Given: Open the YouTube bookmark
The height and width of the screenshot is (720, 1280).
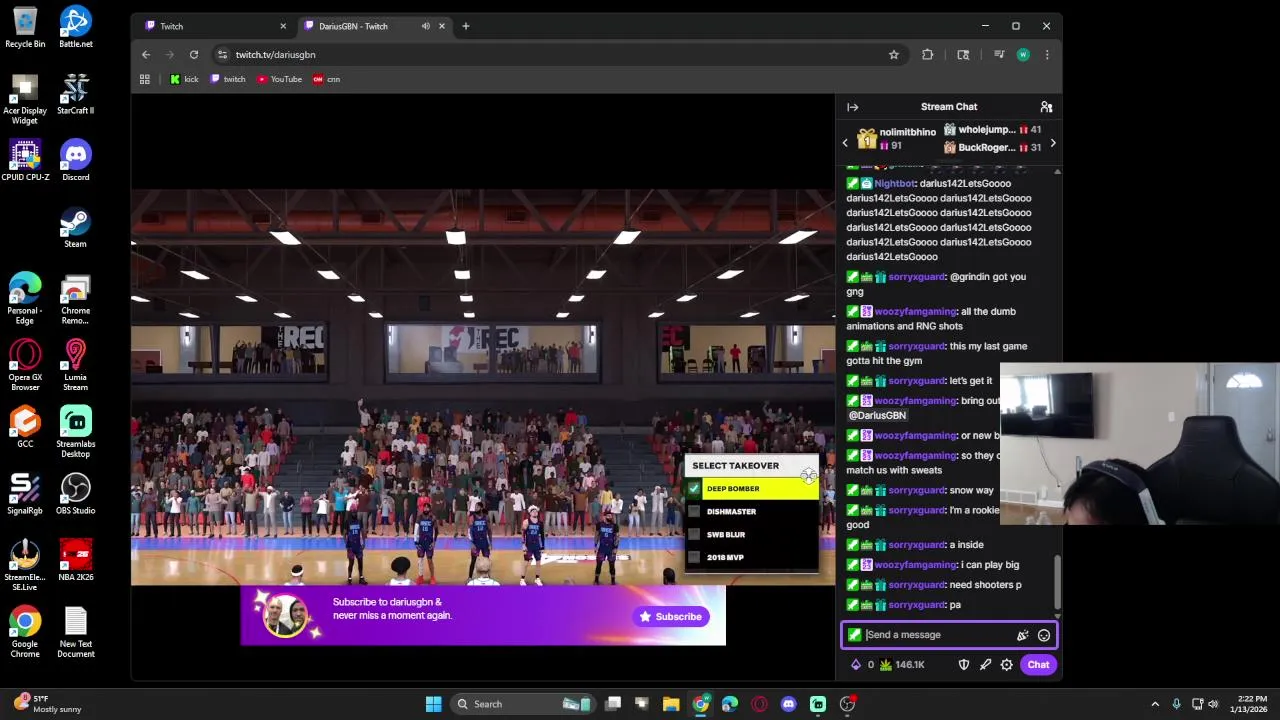Looking at the screenshot, I should tap(279, 79).
